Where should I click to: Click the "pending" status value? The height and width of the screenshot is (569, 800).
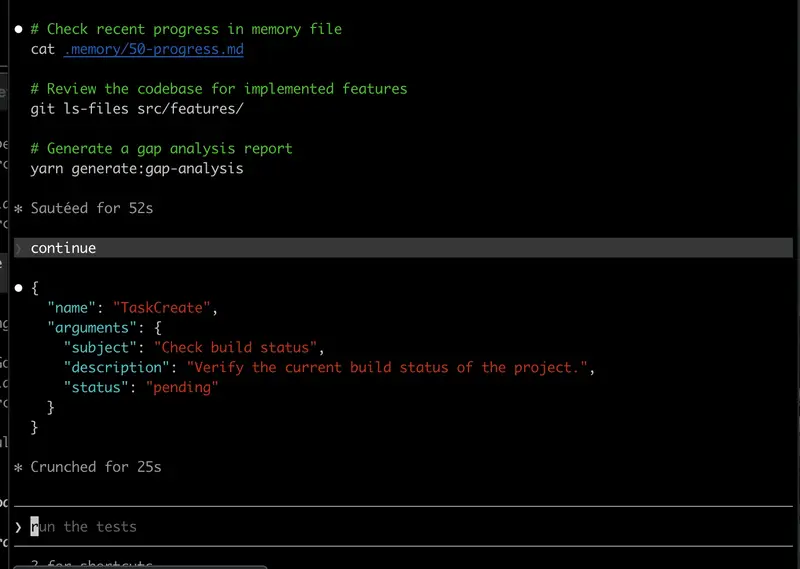pyautogui.click(x=182, y=387)
